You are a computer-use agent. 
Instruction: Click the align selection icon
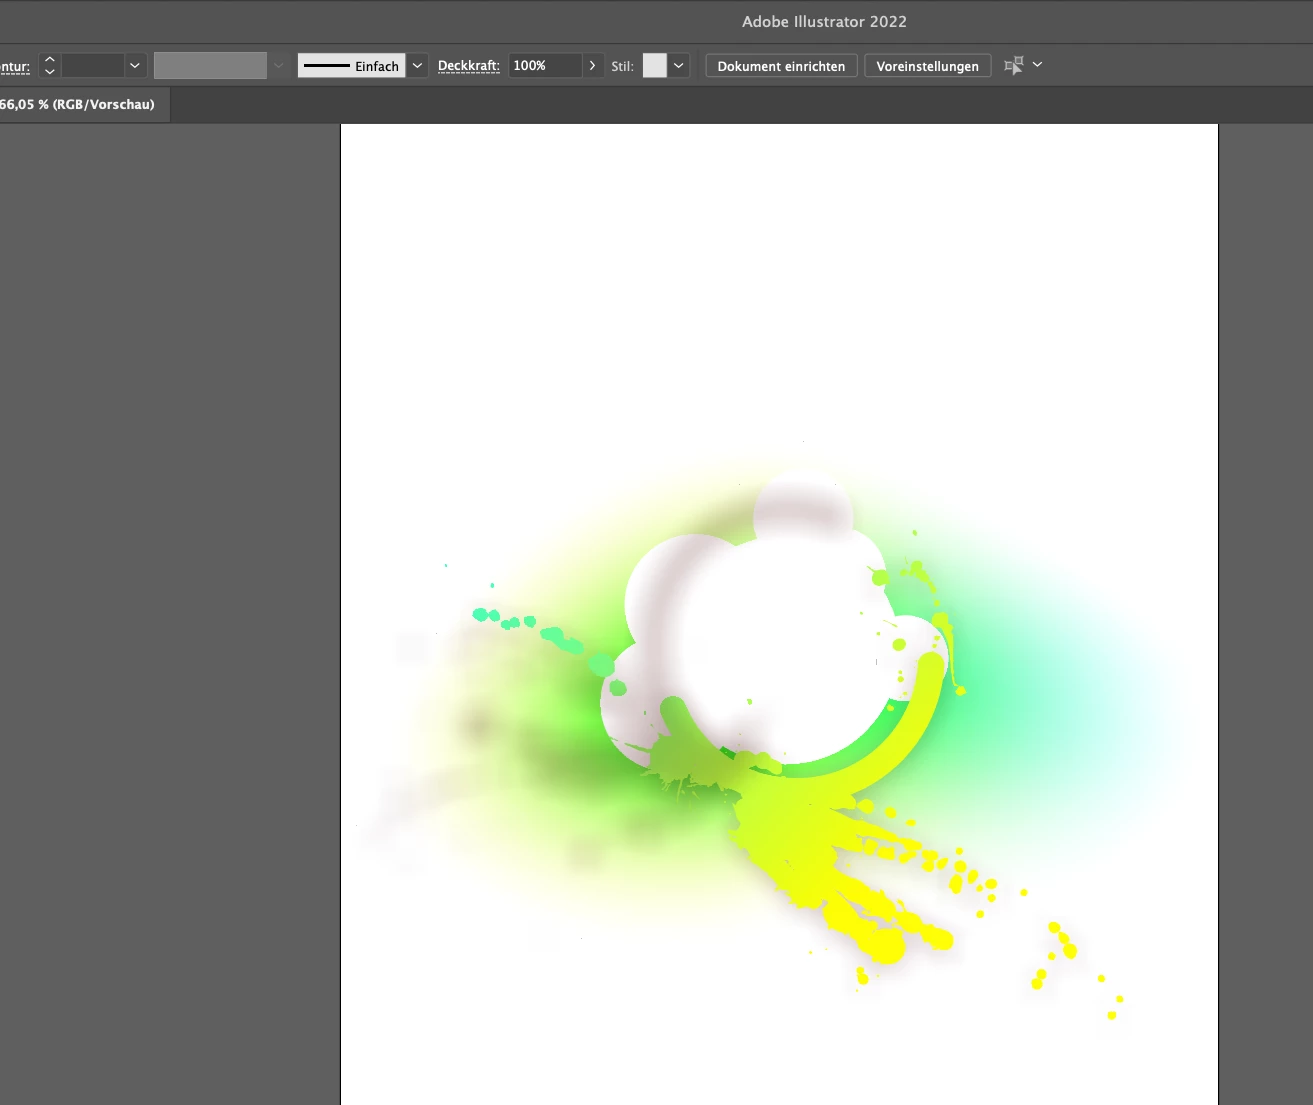pos(1013,65)
